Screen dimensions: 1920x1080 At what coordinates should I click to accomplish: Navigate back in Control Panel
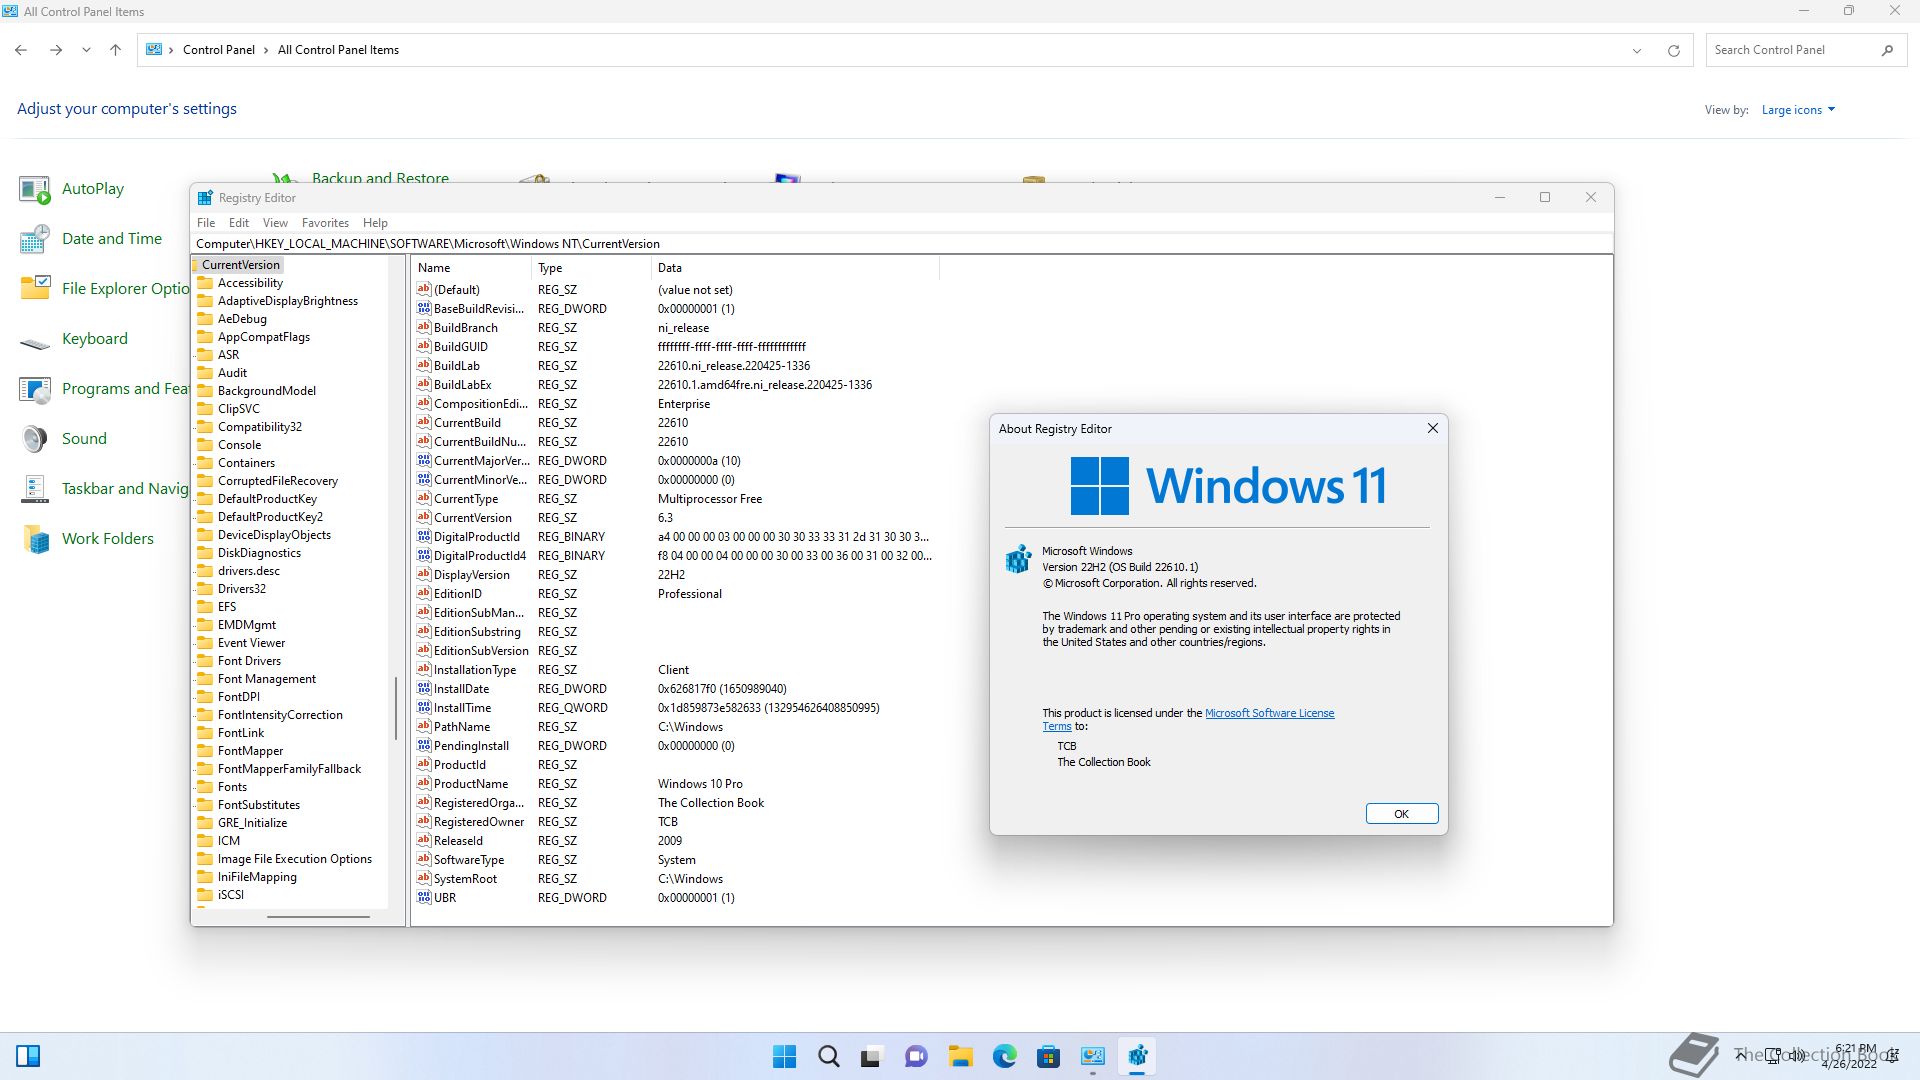click(x=21, y=50)
